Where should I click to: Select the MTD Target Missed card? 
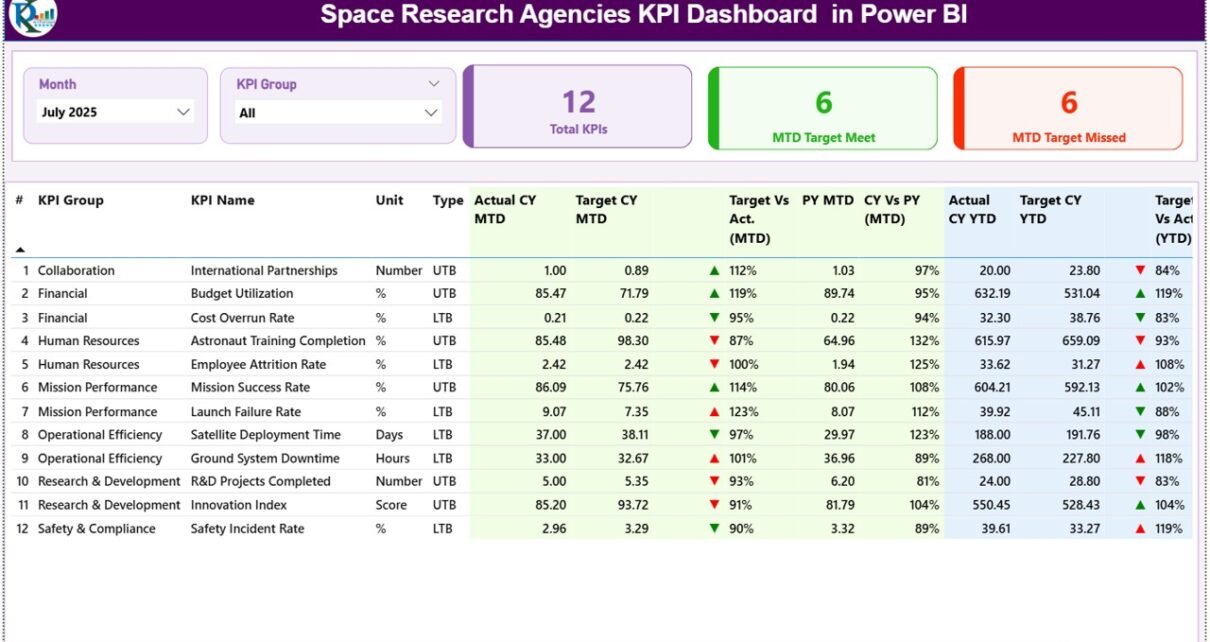[1068, 108]
